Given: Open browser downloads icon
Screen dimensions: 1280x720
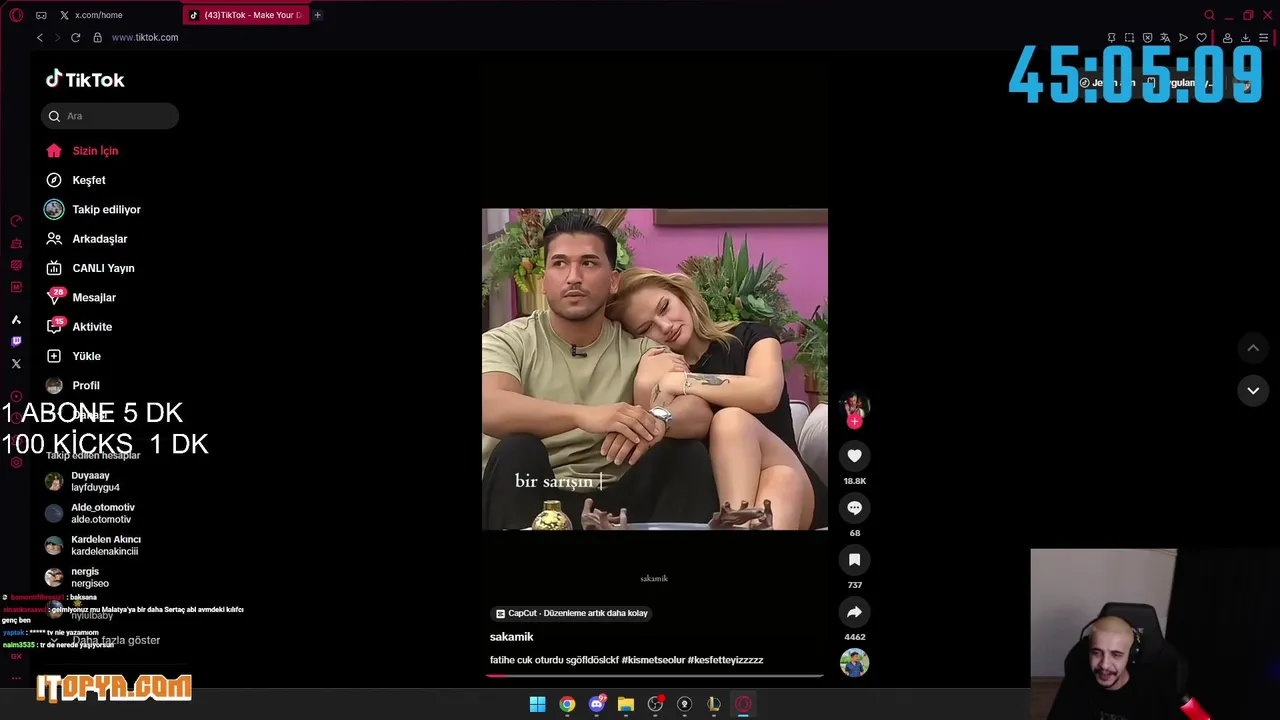Looking at the screenshot, I should [x=1245, y=38].
